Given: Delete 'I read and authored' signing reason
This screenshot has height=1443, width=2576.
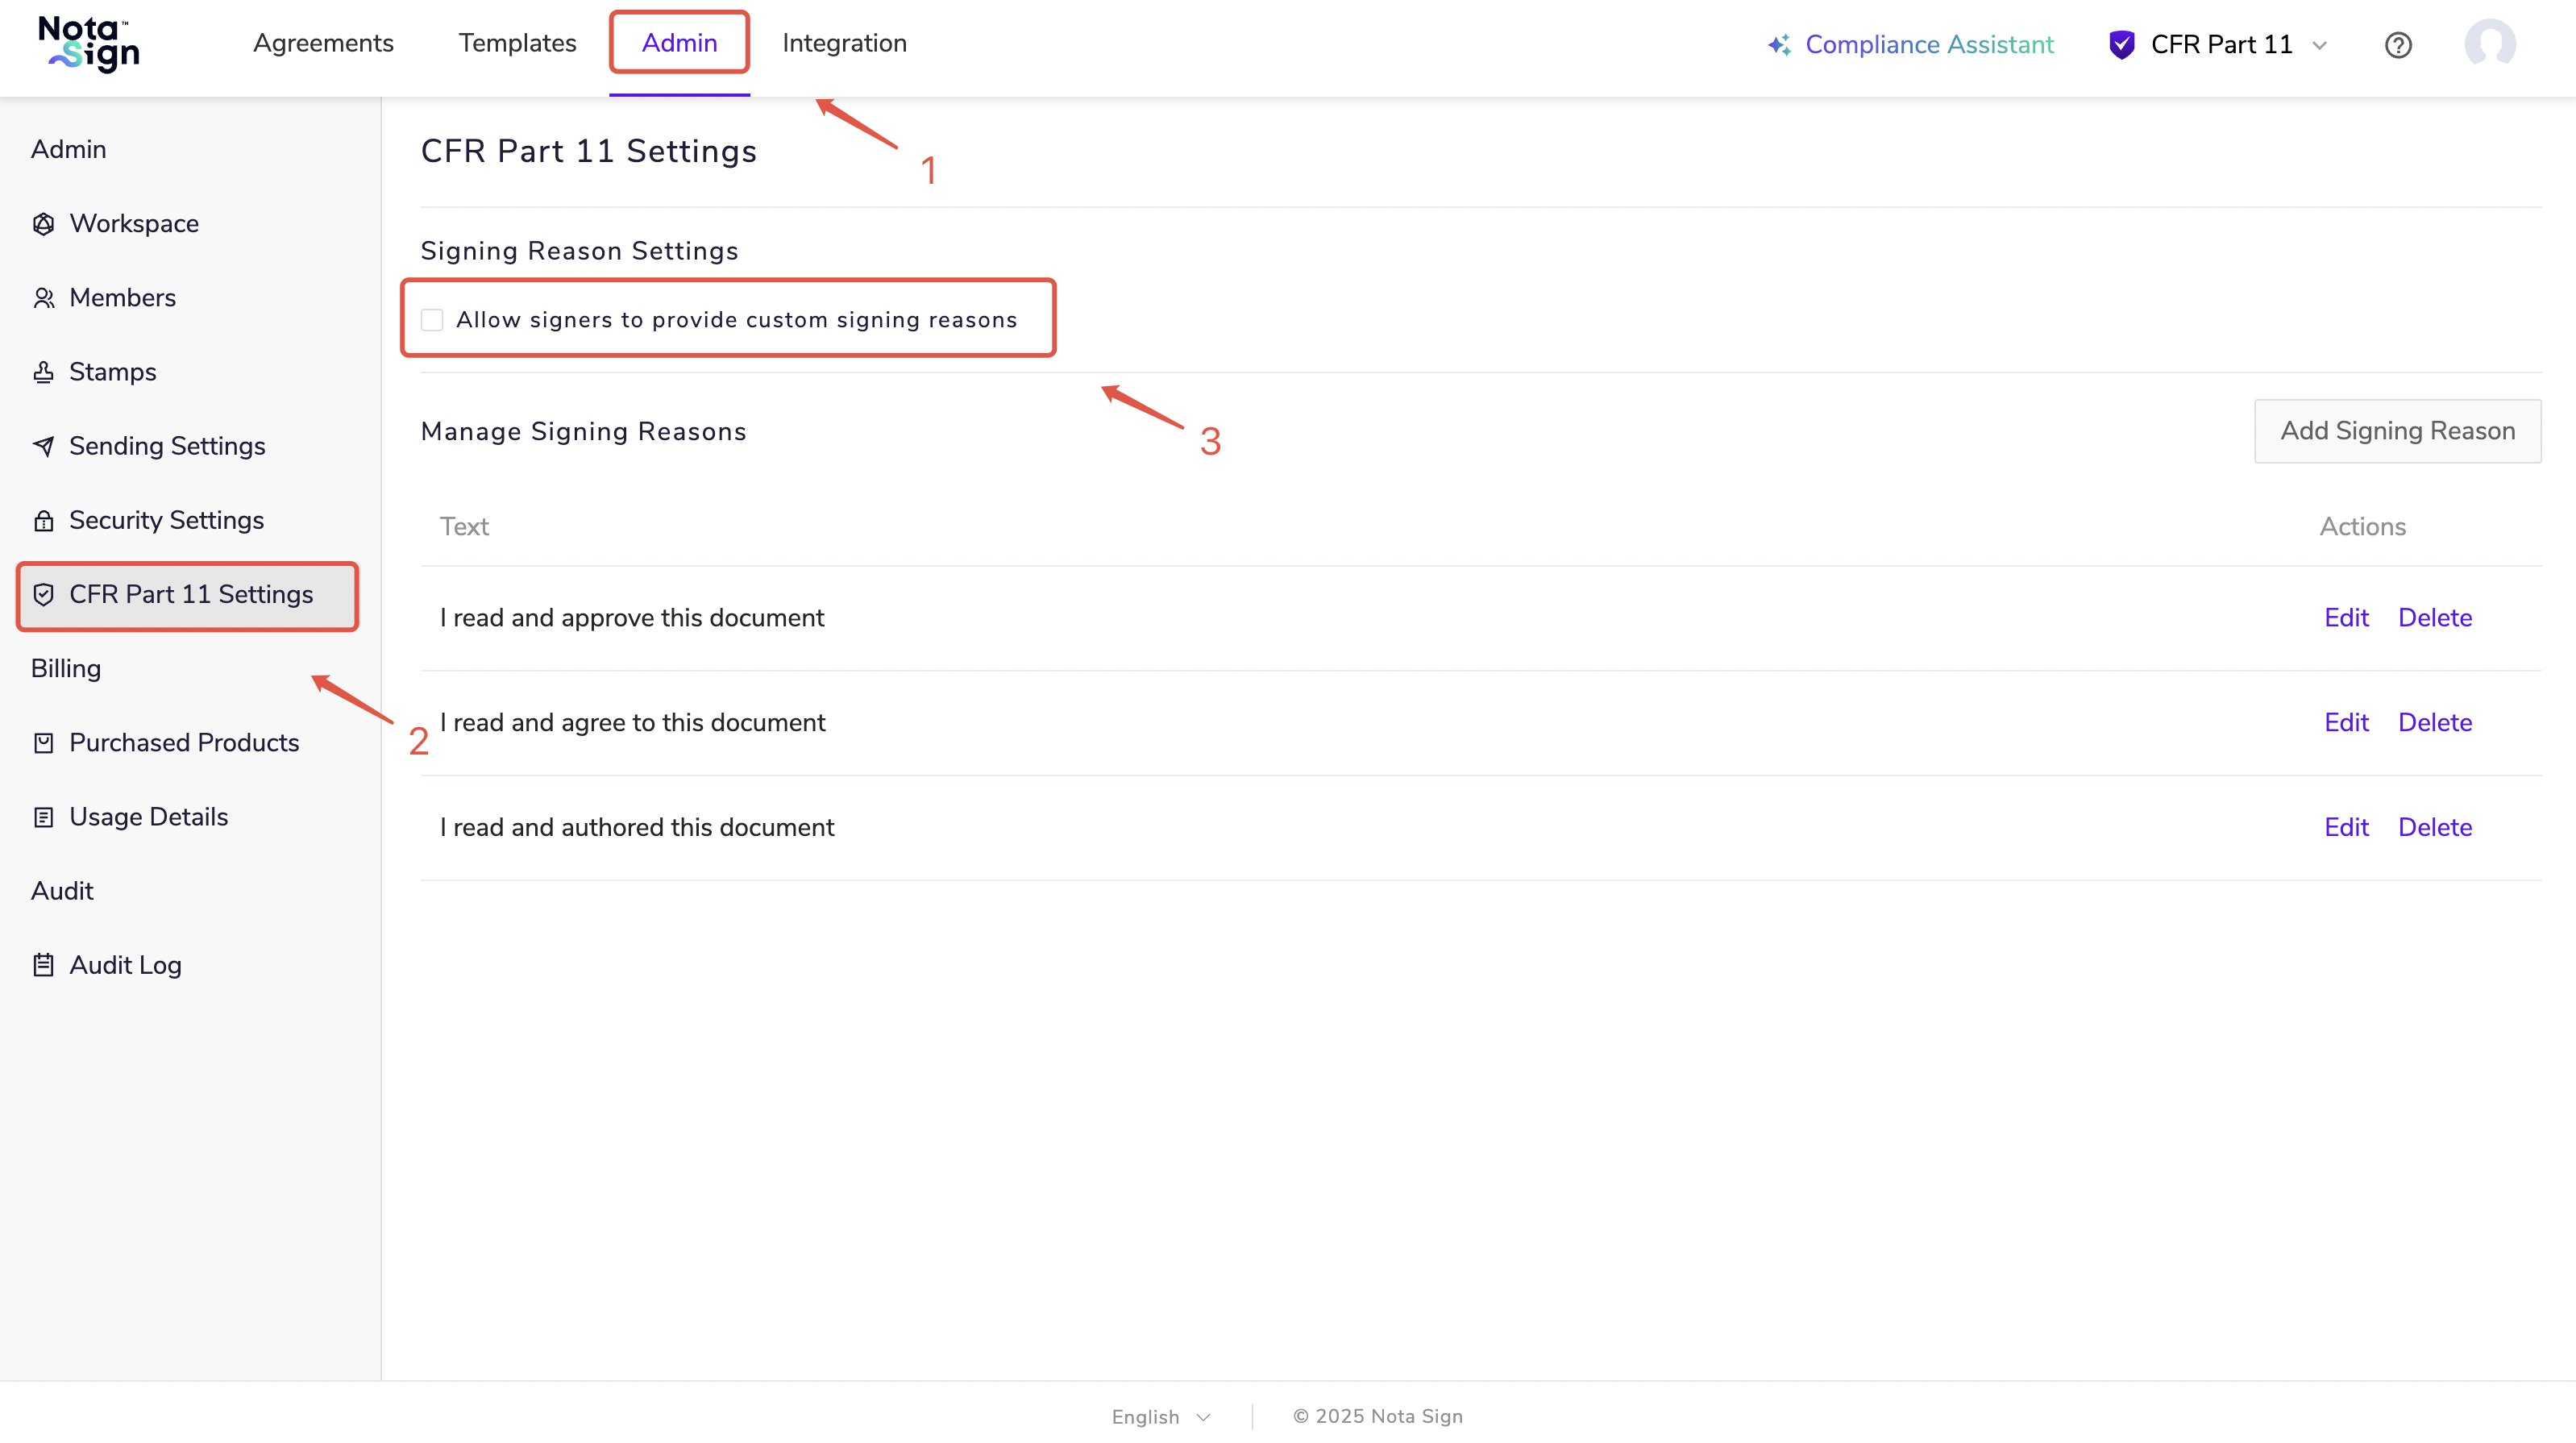Looking at the screenshot, I should point(2434,827).
